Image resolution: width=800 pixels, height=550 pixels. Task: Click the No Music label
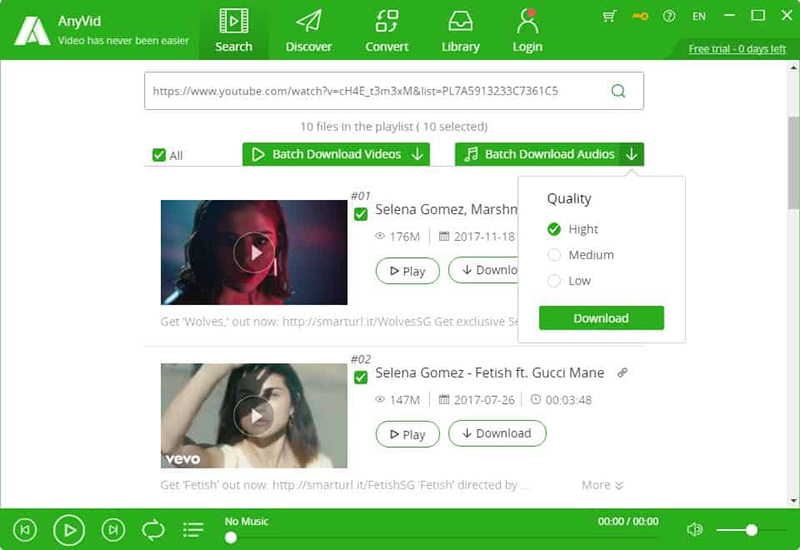246,521
